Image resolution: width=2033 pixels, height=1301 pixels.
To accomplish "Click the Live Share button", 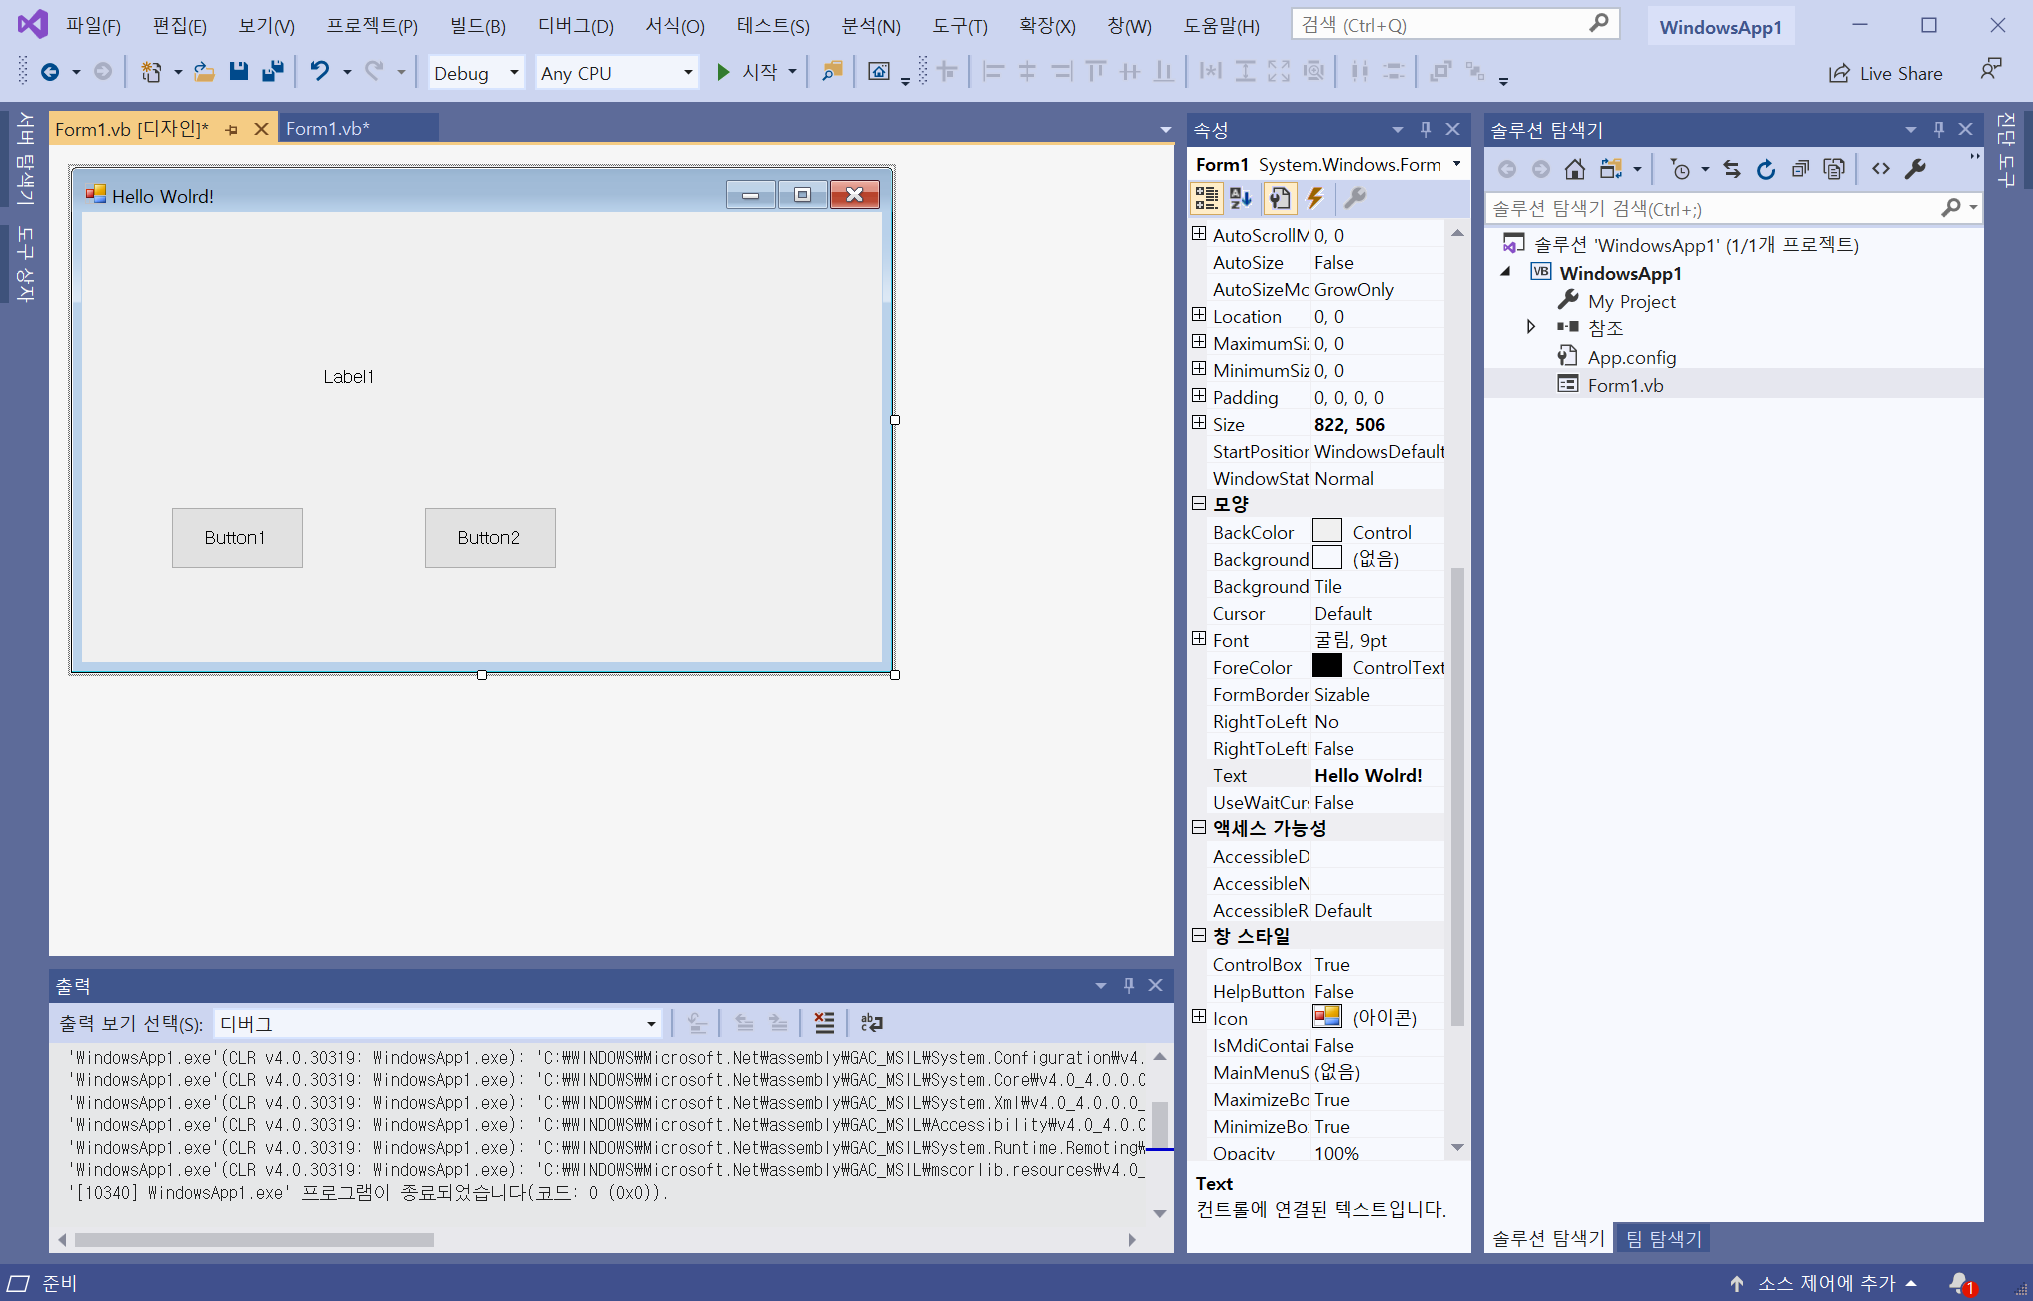I will tap(1885, 73).
